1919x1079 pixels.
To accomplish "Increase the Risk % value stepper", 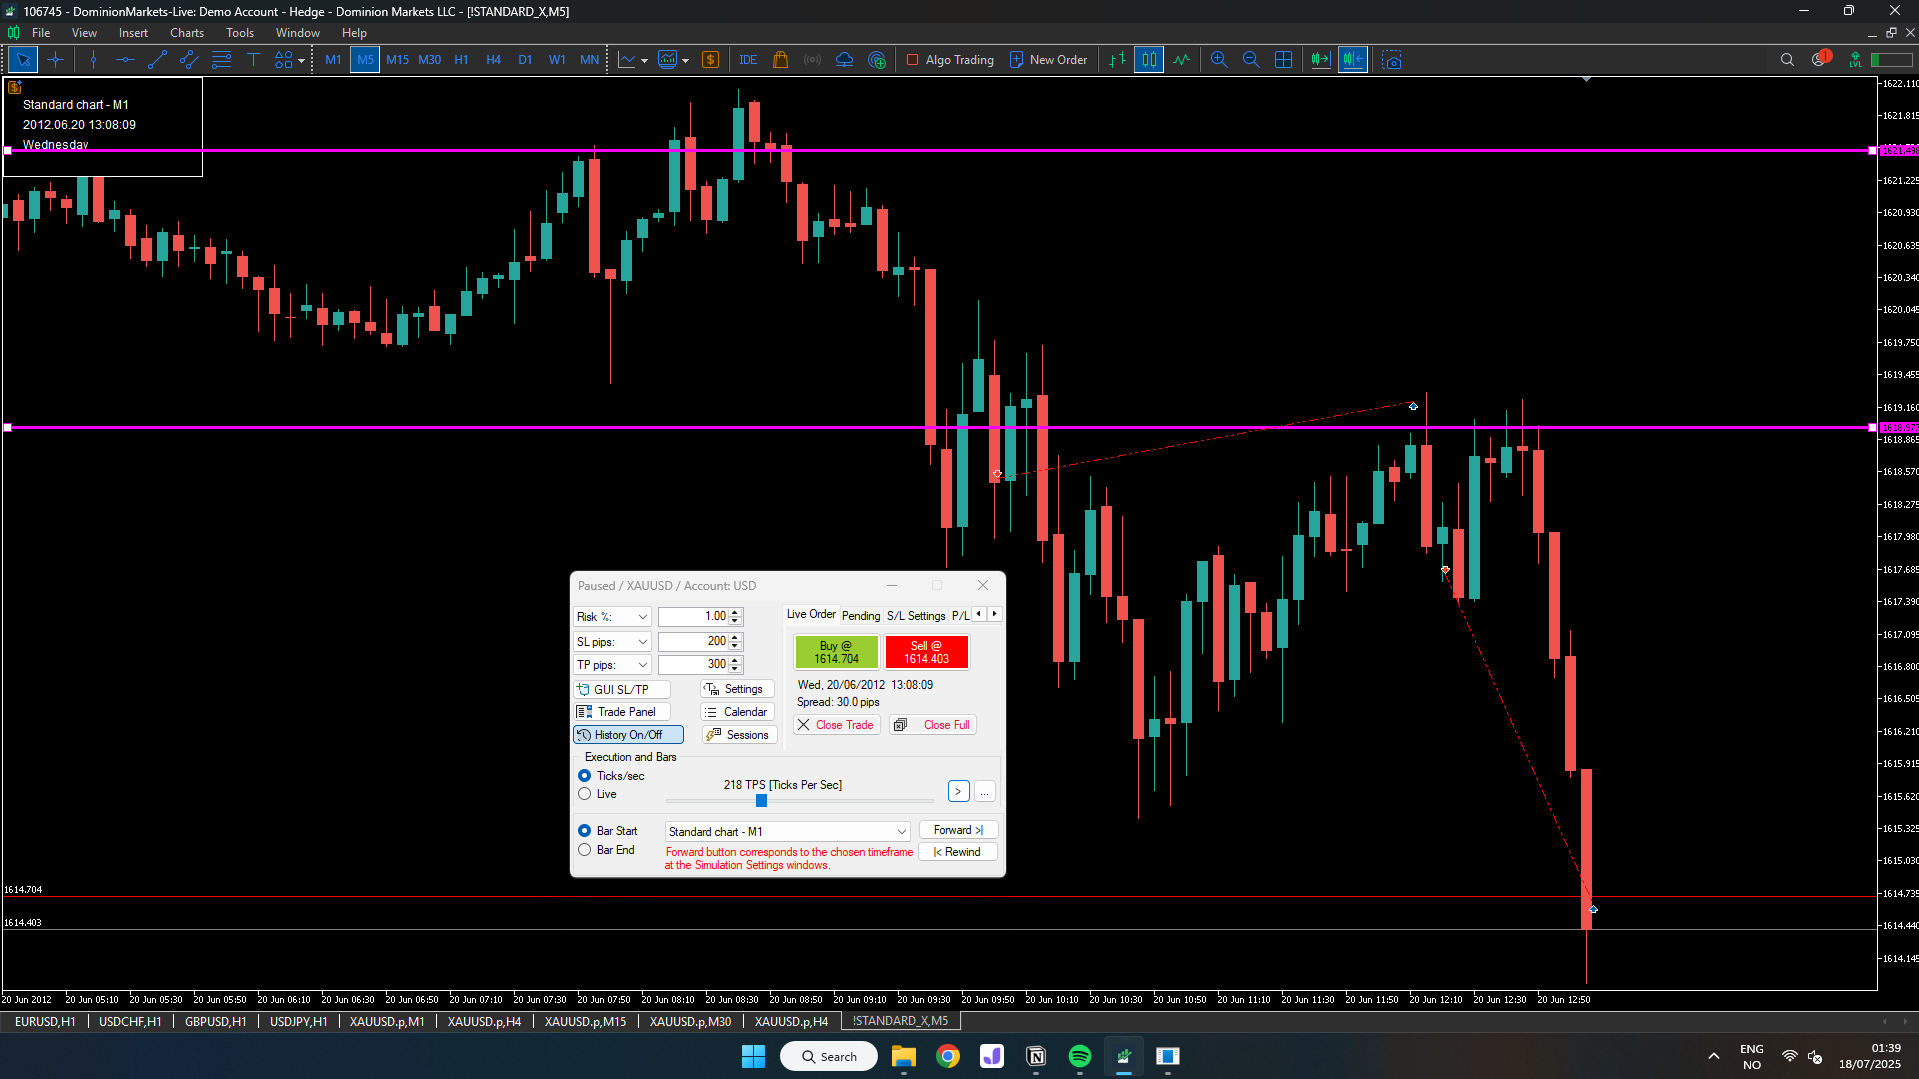I will [736, 612].
